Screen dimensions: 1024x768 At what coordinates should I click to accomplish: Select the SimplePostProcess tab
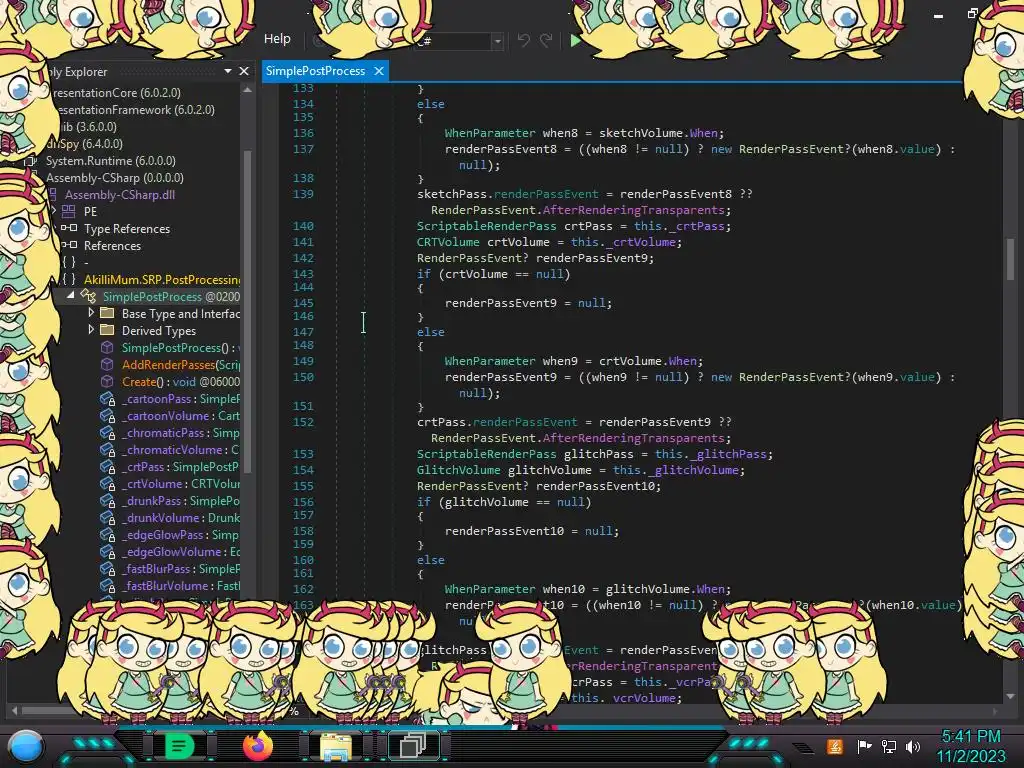coord(315,71)
